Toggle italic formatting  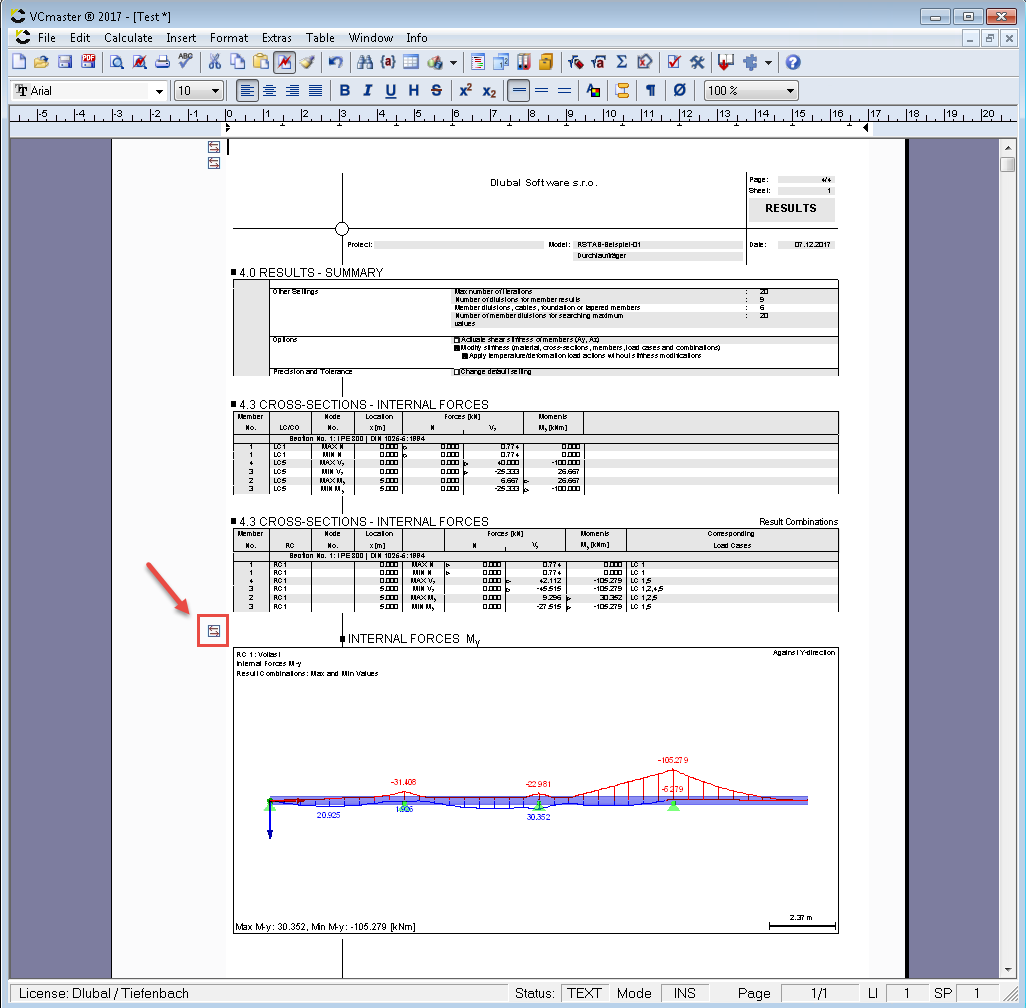(366, 90)
